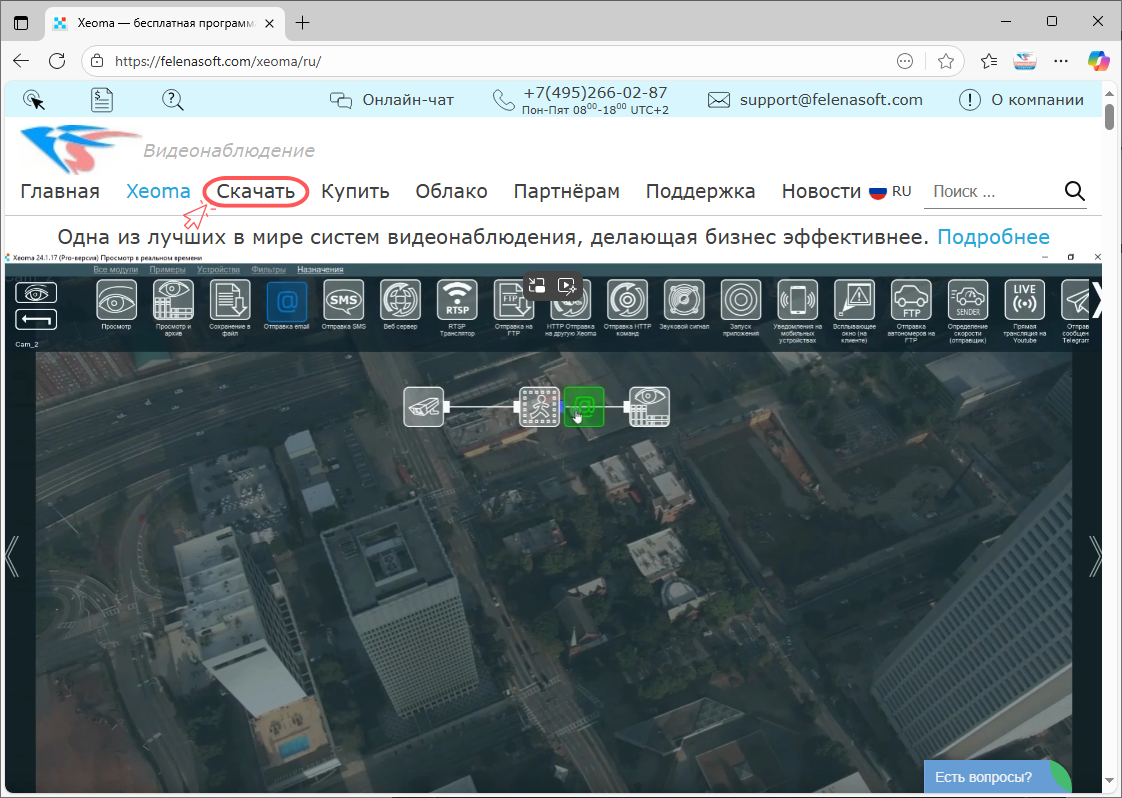Click the Отправка на FTP icon
This screenshot has width=1122, height=798.
click(514, 298)
